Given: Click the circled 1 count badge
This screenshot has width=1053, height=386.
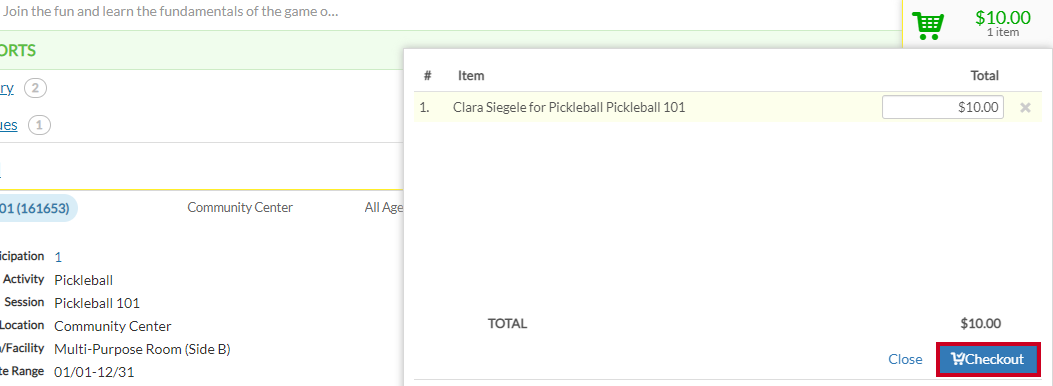Looking at the screenshot, I should tap(40, 125).
